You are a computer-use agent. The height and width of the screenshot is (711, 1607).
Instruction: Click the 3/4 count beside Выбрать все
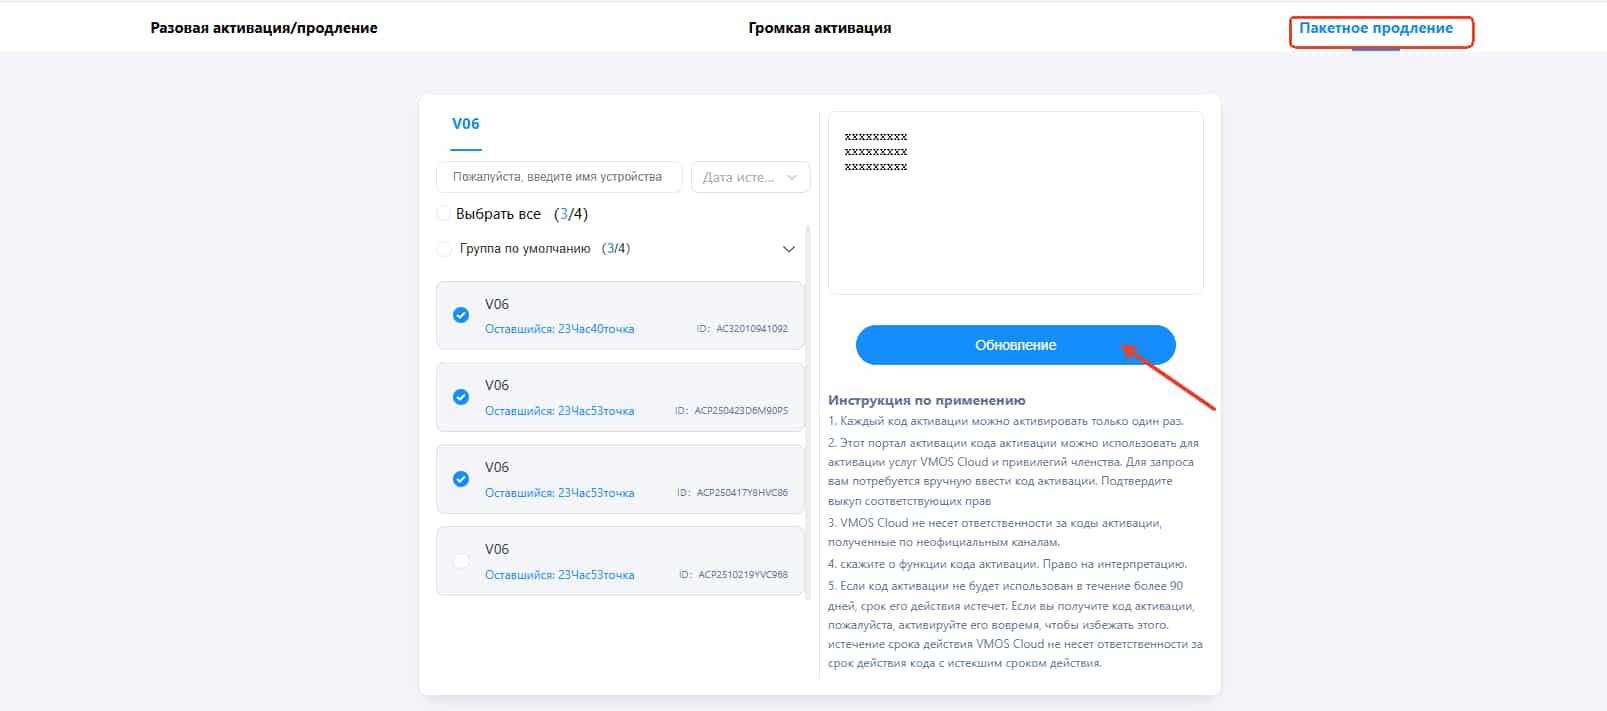571,214
